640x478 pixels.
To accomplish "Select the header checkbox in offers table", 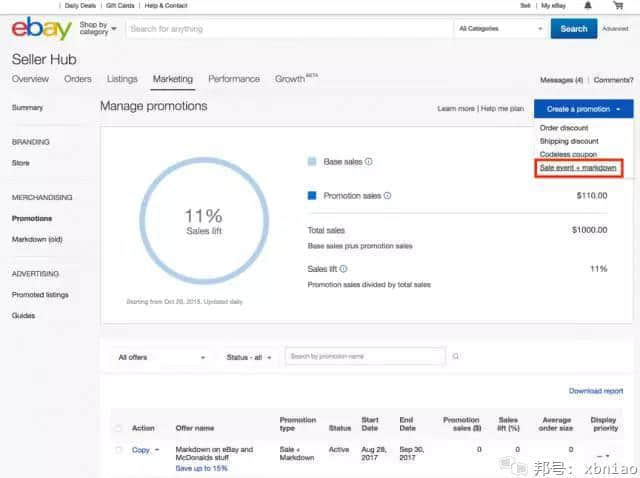I will (118, 428).
